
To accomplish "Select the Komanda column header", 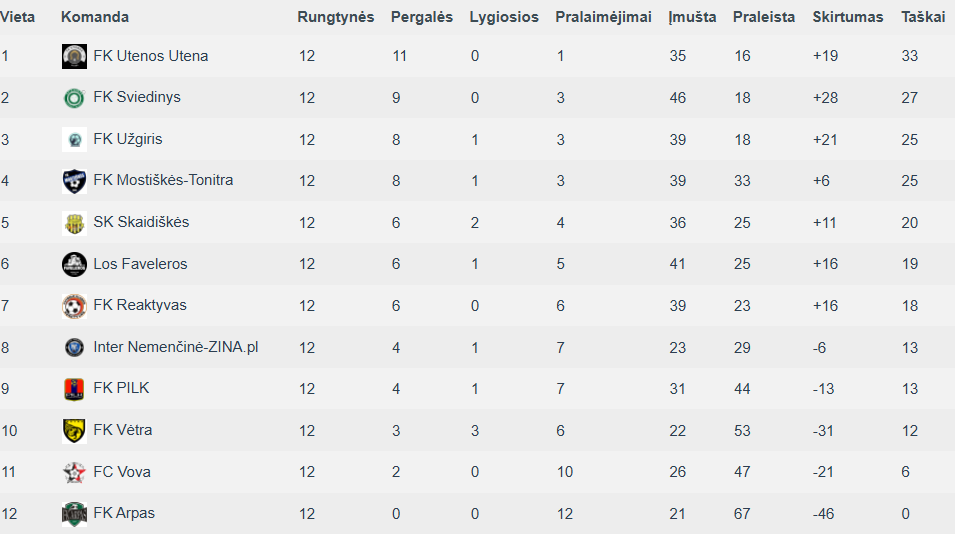I will pyautogui.click(x=94, y=17).
